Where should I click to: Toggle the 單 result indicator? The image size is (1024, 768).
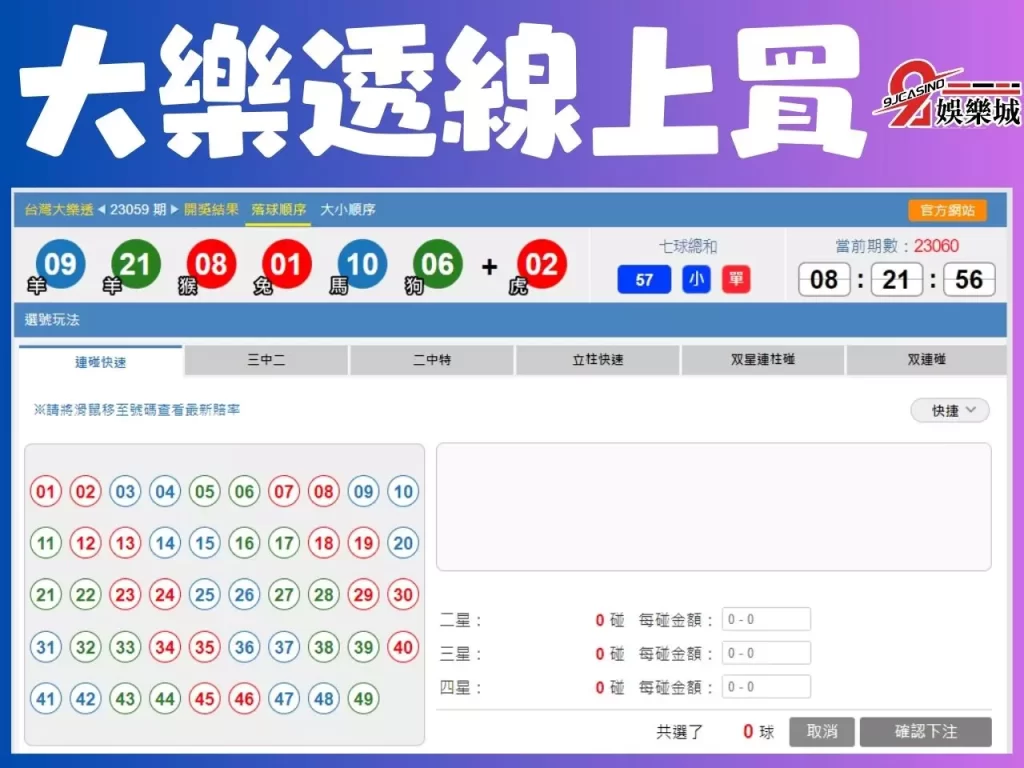point(736,280)
